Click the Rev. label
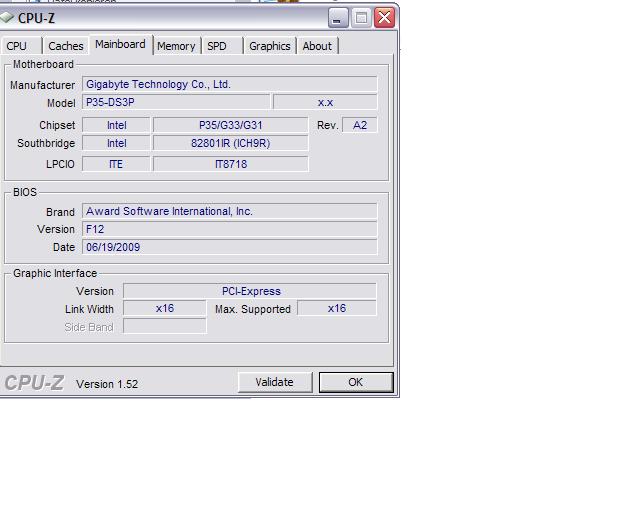The height and width of the screenshot is (512, 640). [328, 125]
